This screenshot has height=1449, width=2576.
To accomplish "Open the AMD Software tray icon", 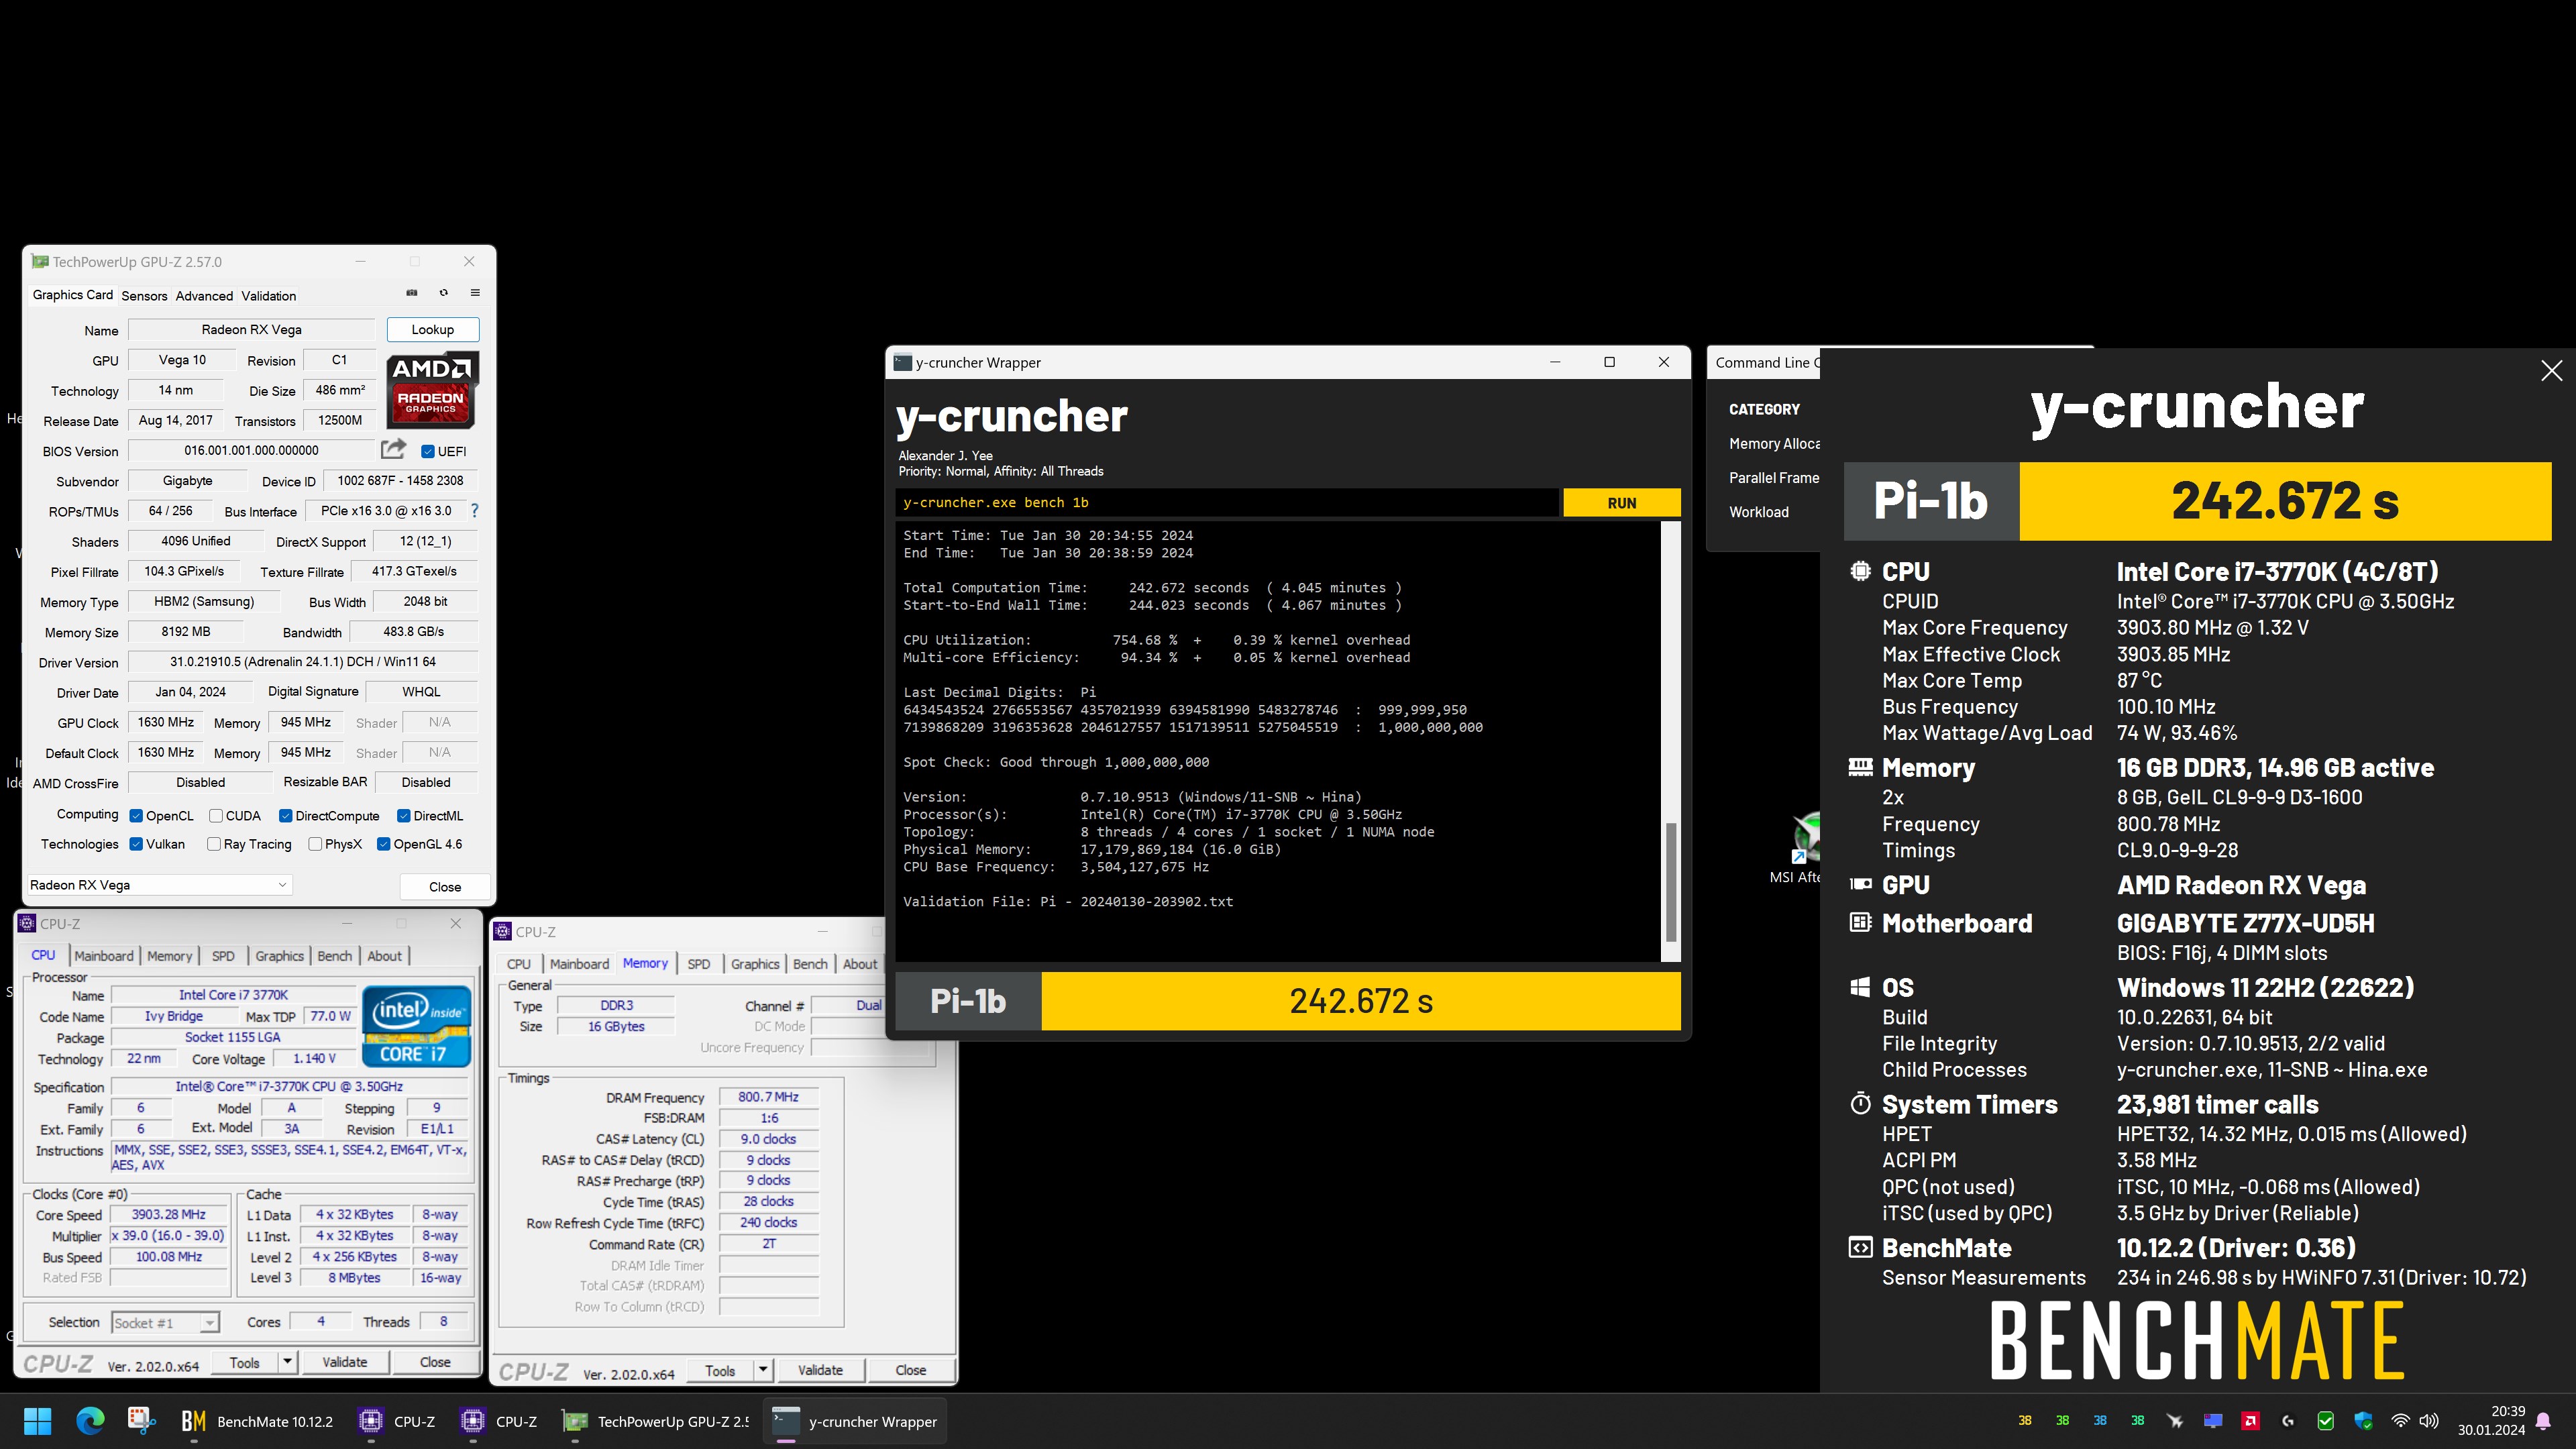I will 2250,1421.
